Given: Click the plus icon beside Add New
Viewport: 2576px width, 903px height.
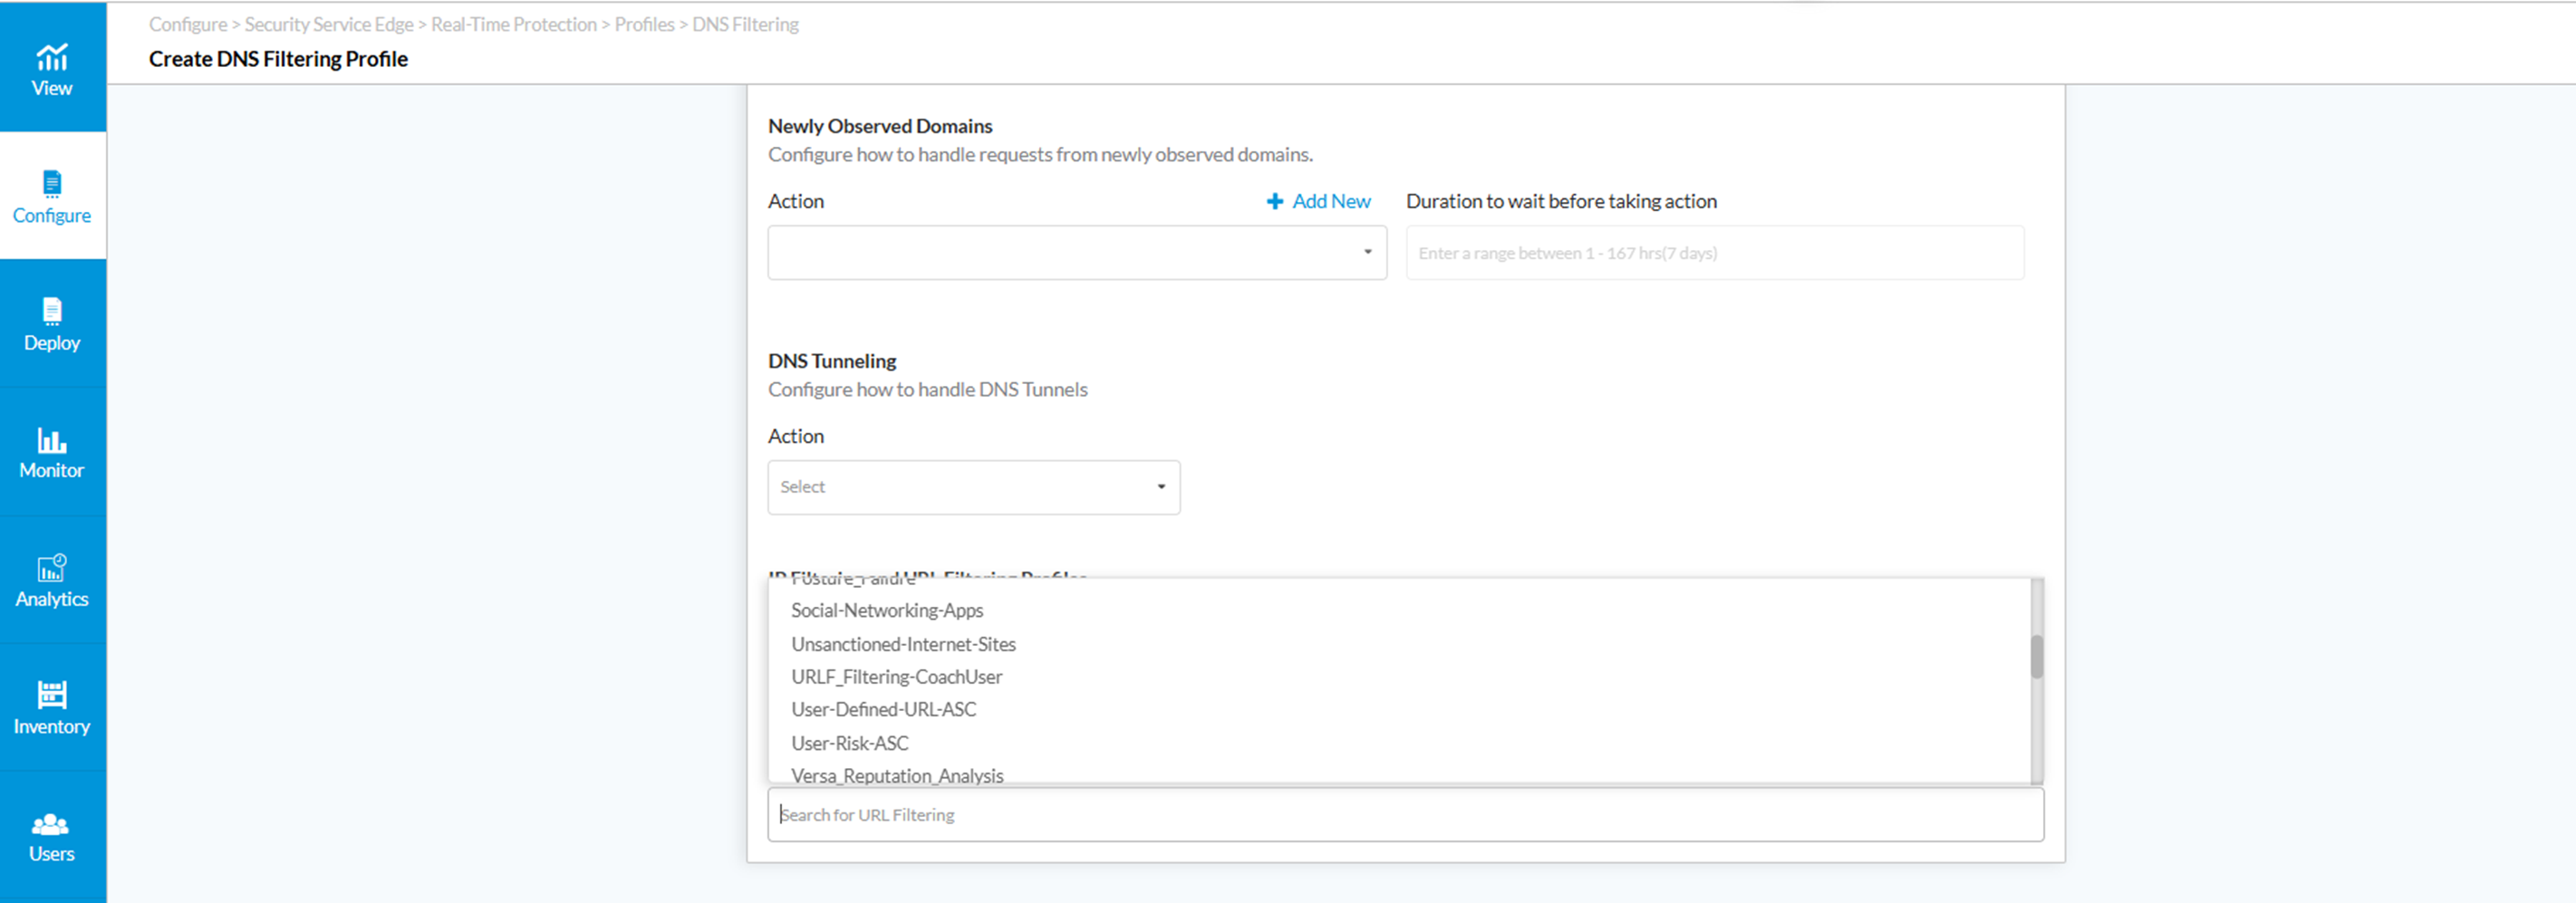Looking at the screenshot, I should [x=1274, y=201].
